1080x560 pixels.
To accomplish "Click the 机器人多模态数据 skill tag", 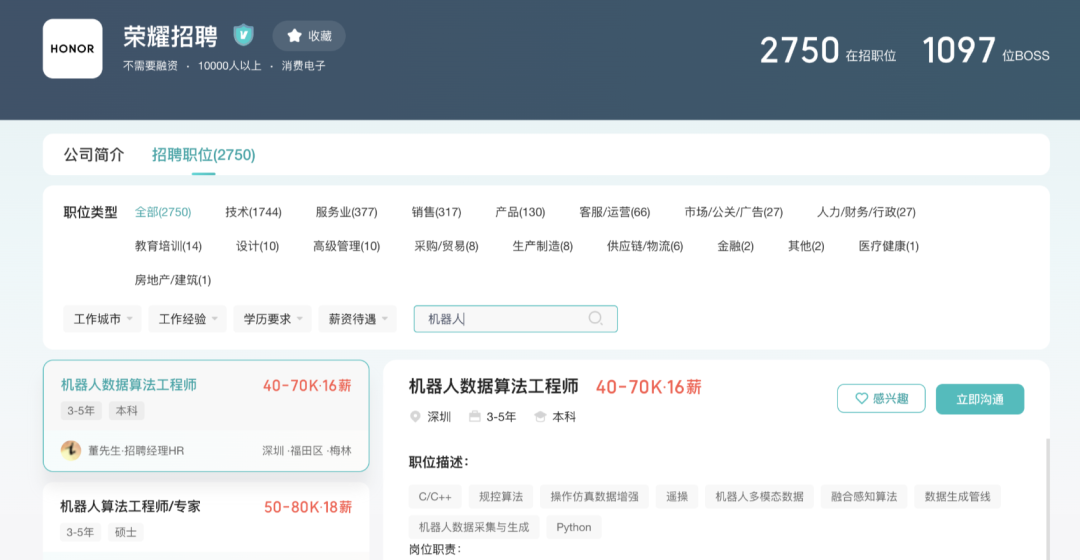I will point(759,497).
